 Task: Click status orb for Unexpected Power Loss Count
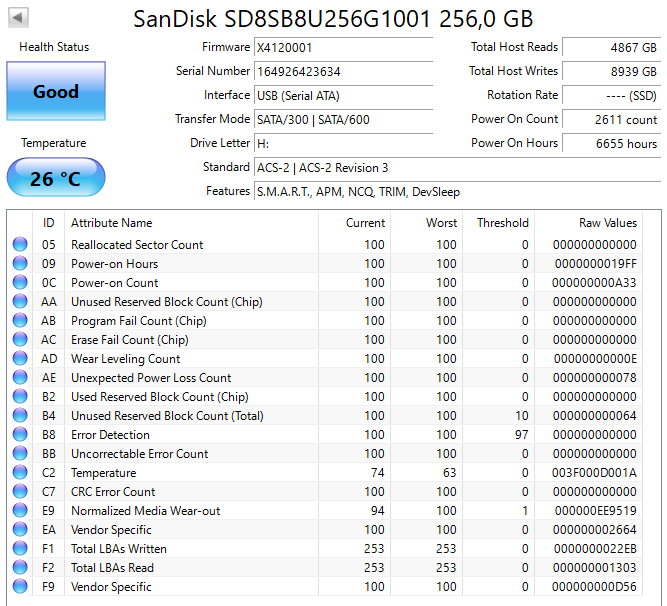[20, 378]
